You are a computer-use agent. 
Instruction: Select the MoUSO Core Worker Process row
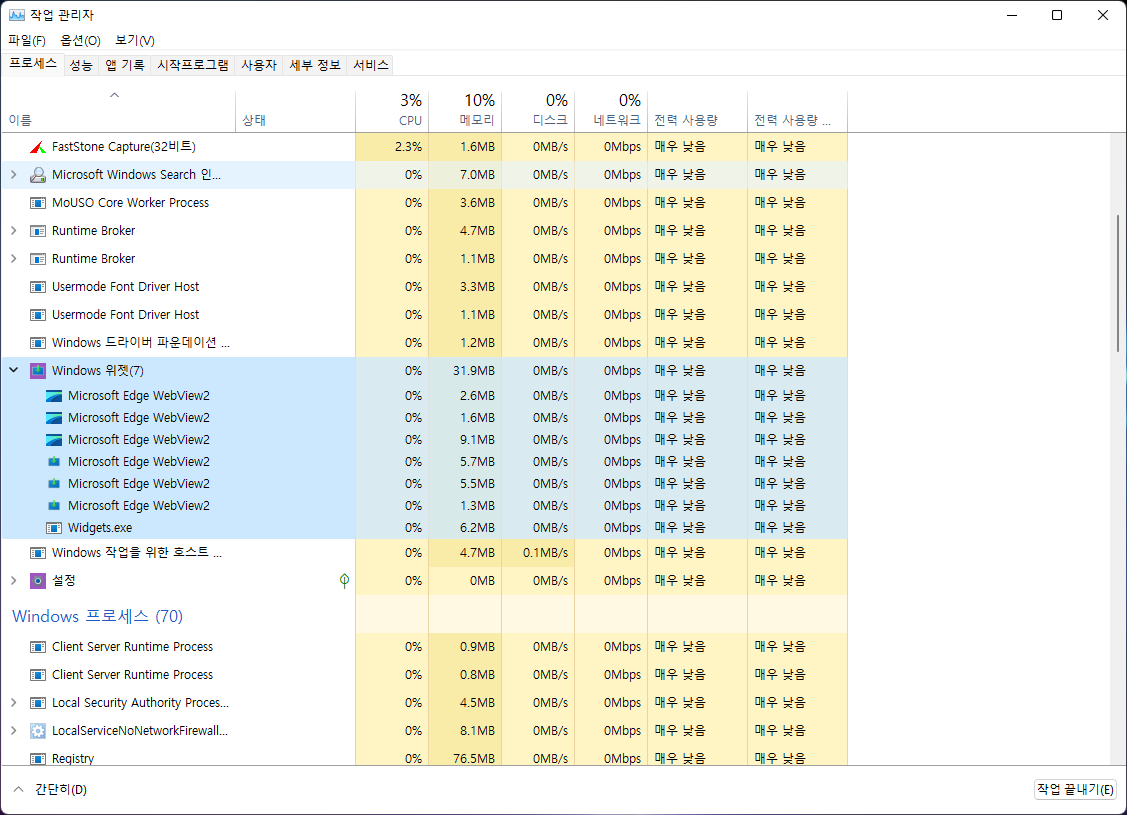pyautogui.click(x=424, y=203)
